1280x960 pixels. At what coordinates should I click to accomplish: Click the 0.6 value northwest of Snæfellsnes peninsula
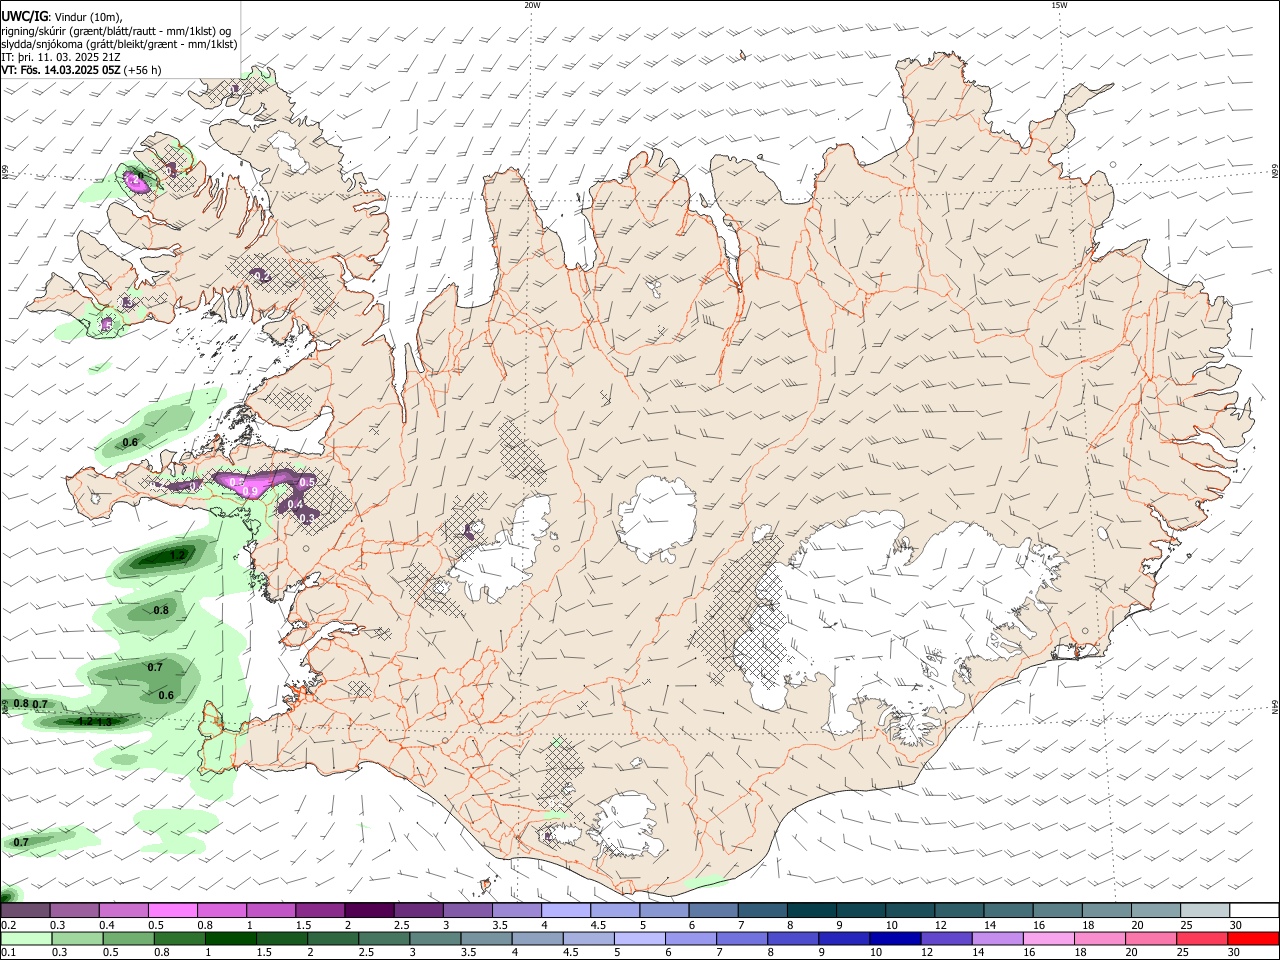pos(130,442)
